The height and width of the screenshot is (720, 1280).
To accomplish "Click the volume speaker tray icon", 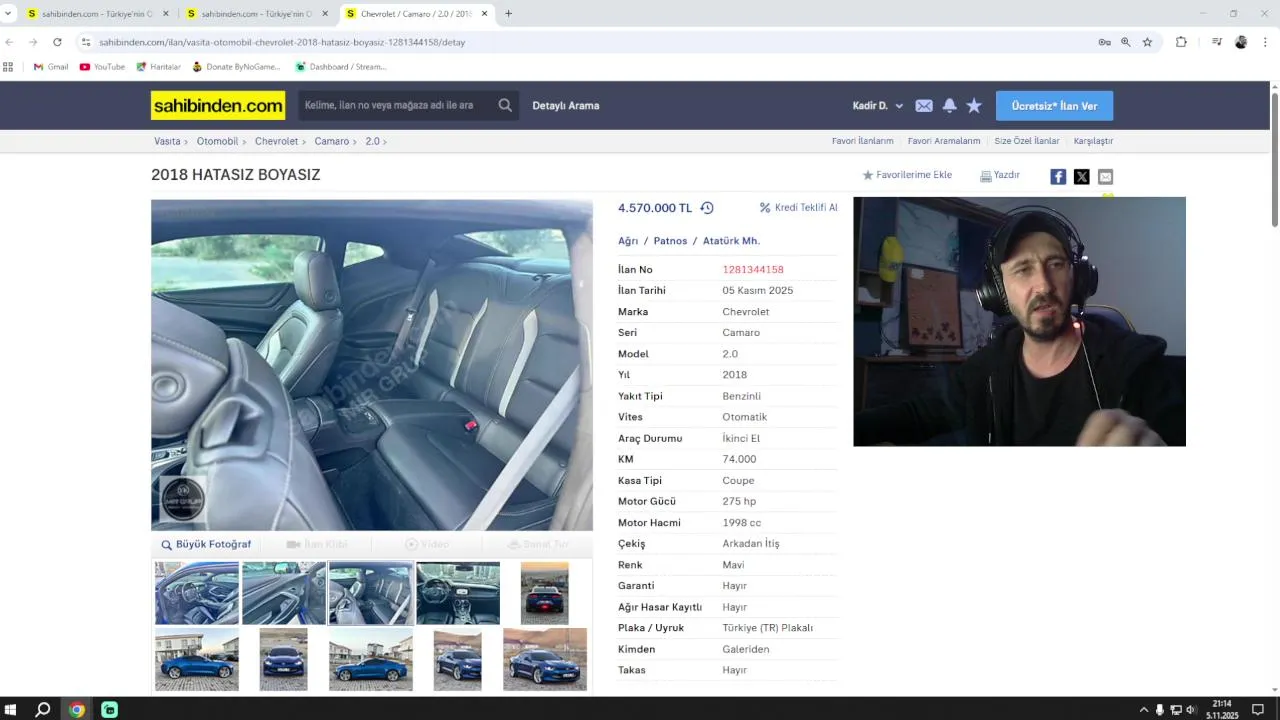I will (x=1190, y=710).
